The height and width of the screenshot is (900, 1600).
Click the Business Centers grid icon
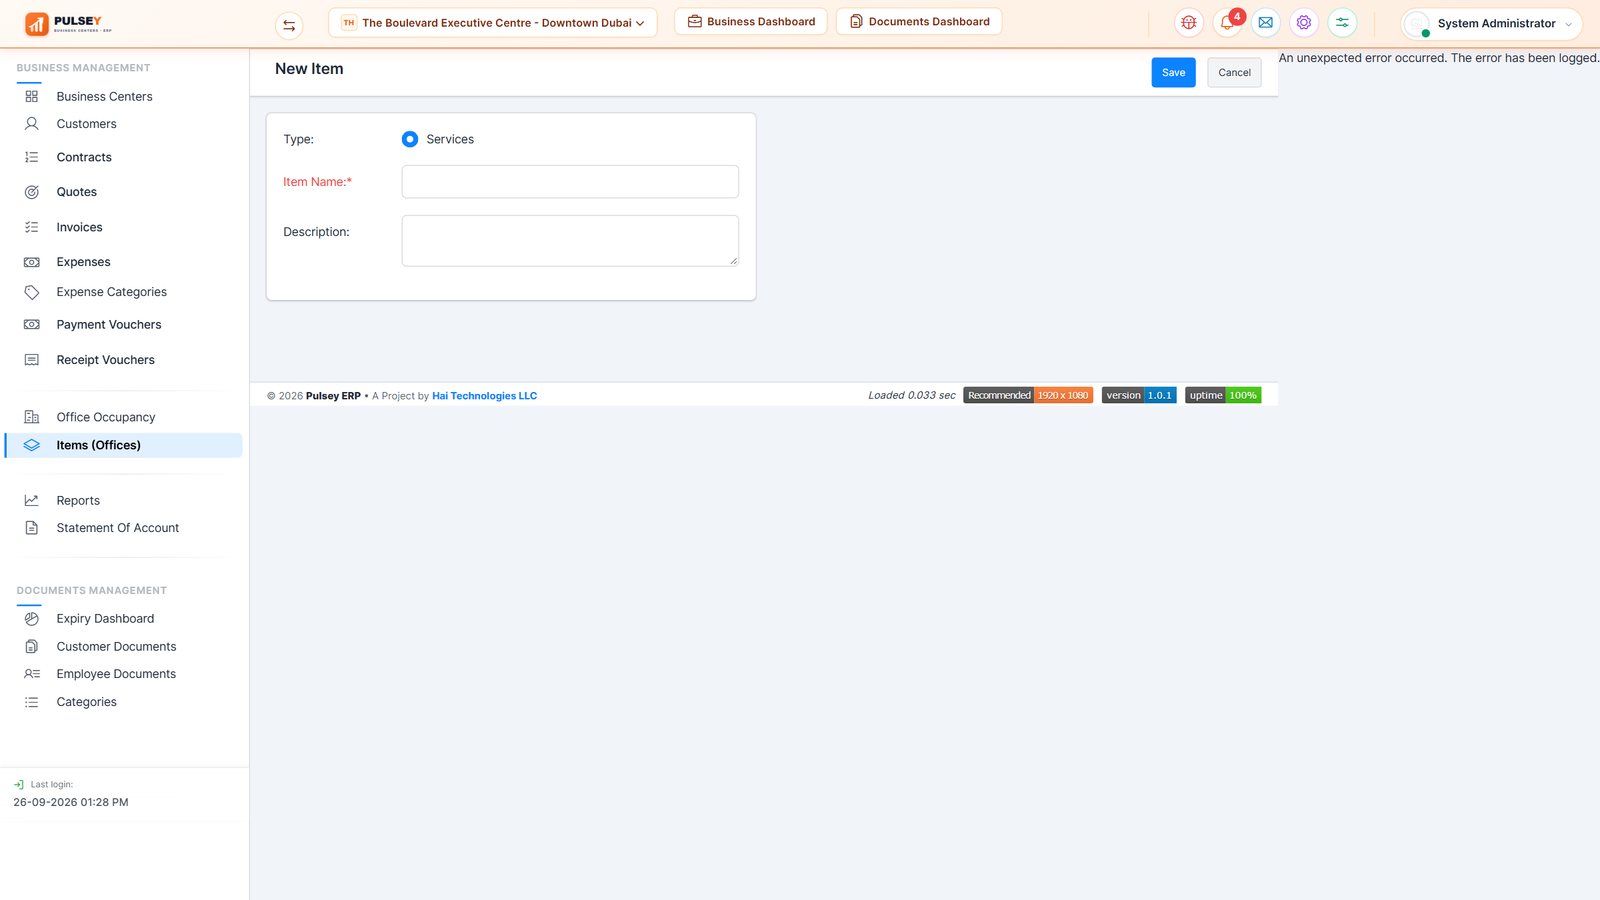(32, 96)
